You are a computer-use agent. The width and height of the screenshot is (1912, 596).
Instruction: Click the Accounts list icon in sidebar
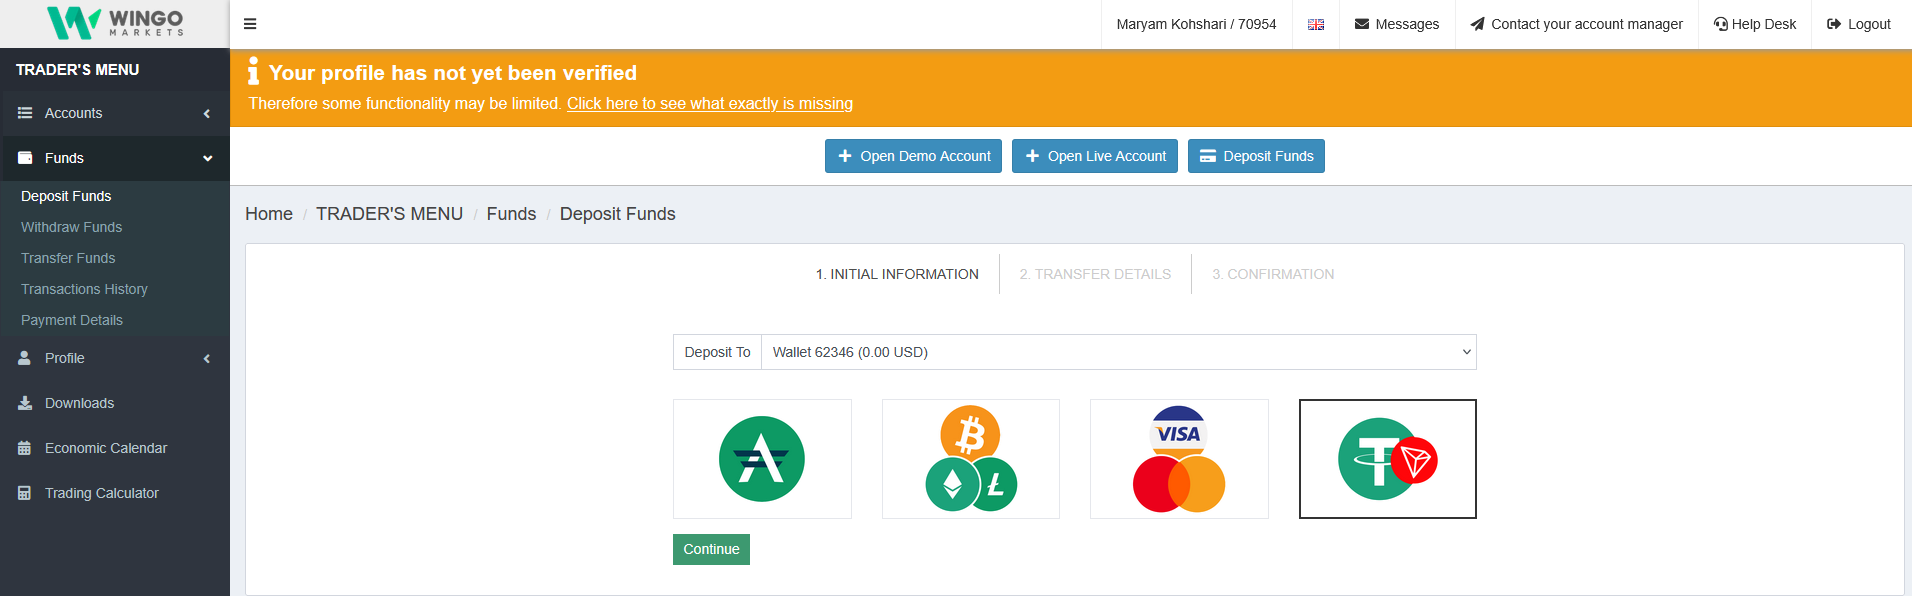[25, 113]
